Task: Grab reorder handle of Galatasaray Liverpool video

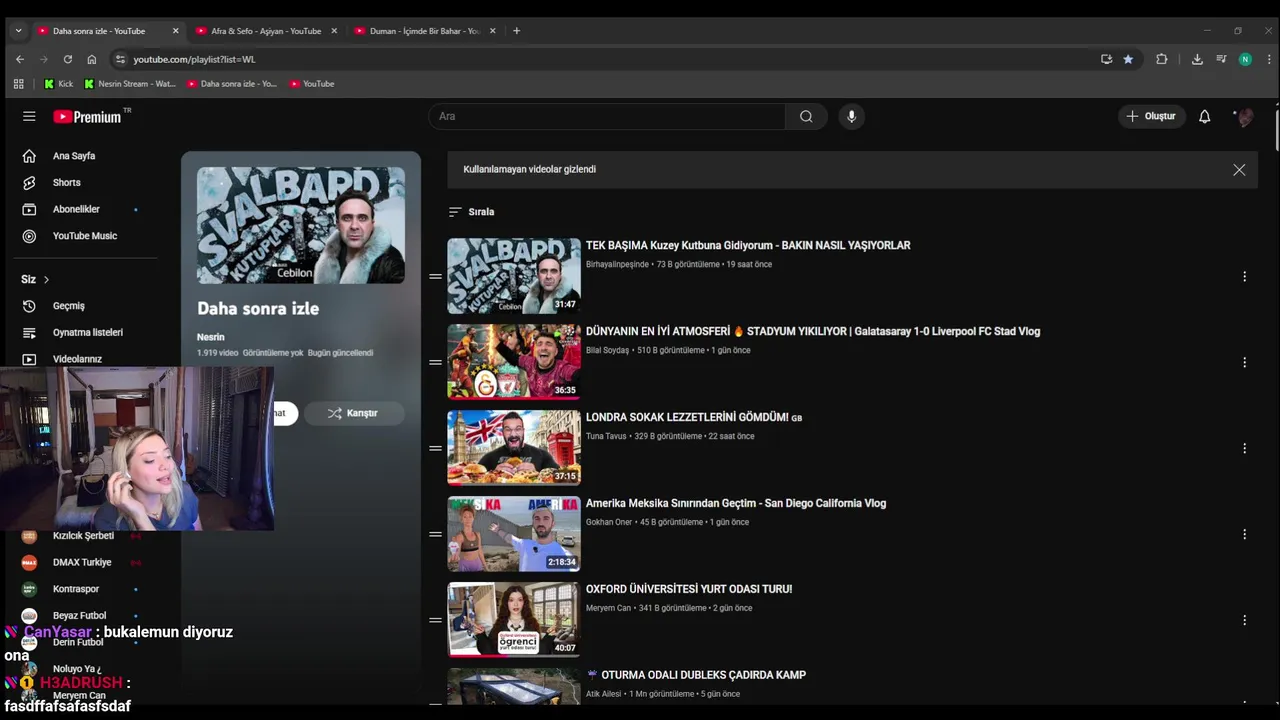Action: (435, 362)
